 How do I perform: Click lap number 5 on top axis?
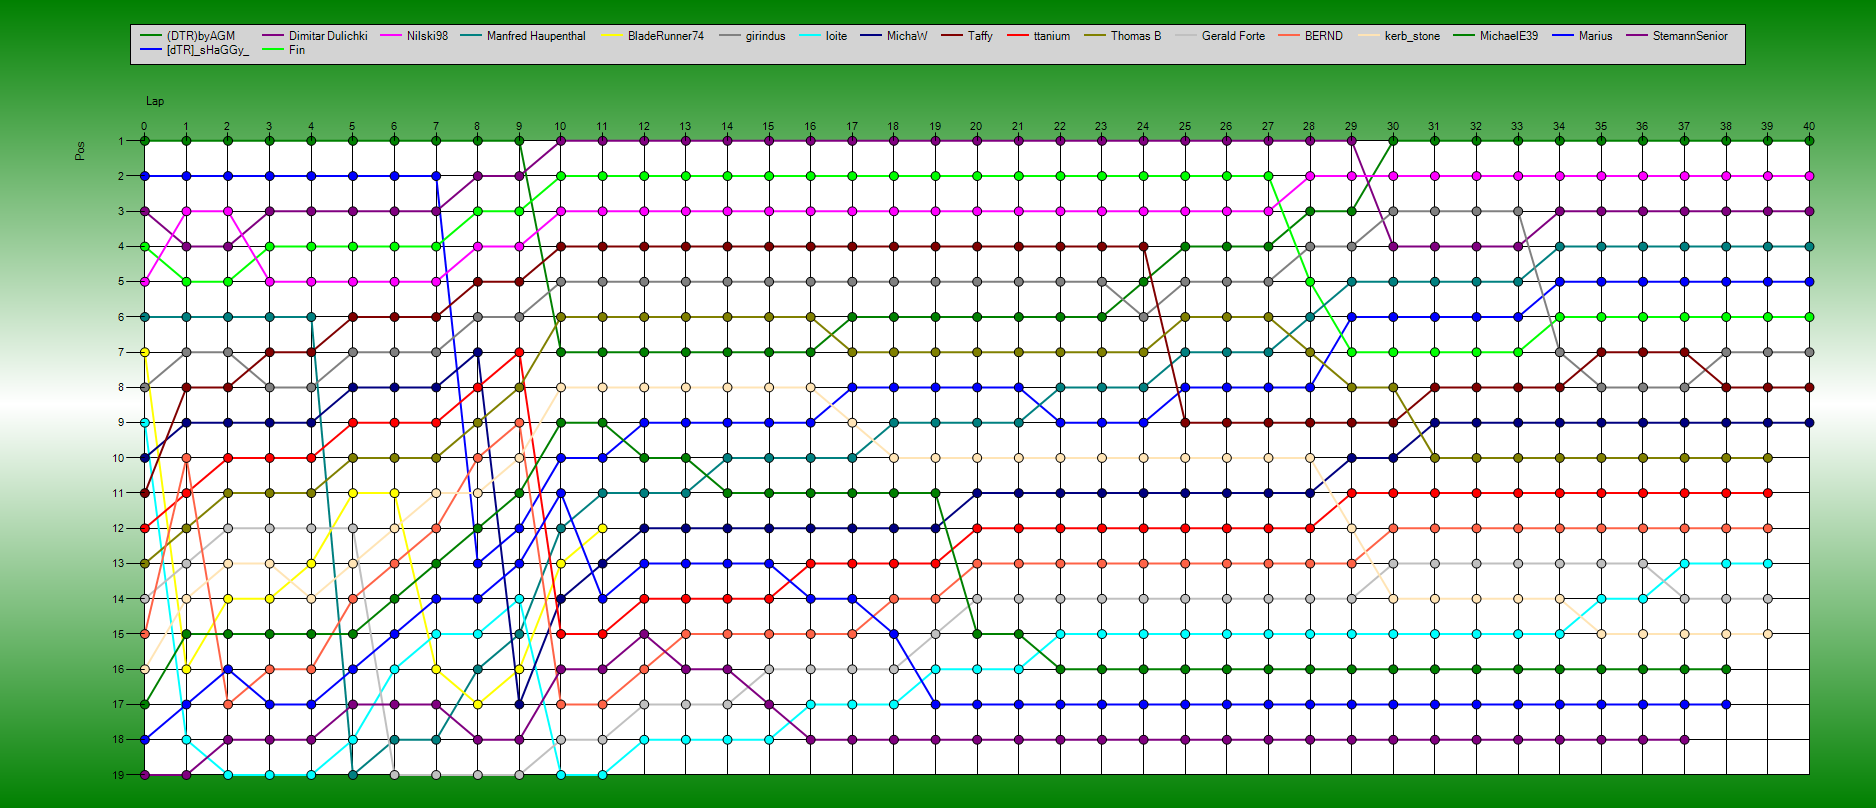(x=352, y=127)
